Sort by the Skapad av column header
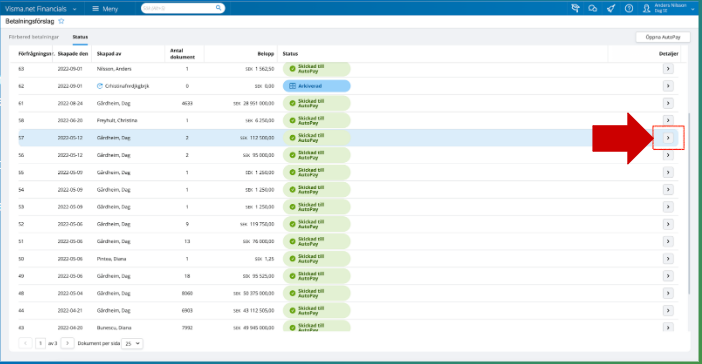 pyautogui.click(x=109, y=54)
